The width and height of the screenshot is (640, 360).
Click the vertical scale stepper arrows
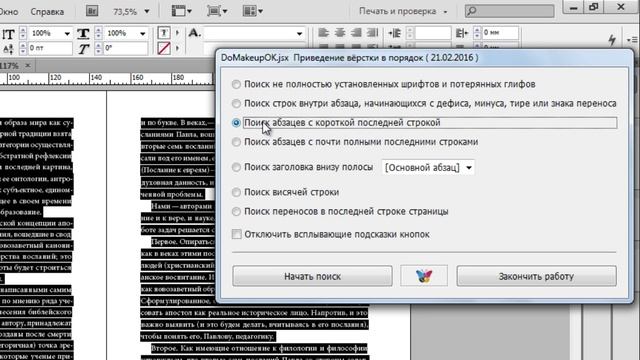23,33
